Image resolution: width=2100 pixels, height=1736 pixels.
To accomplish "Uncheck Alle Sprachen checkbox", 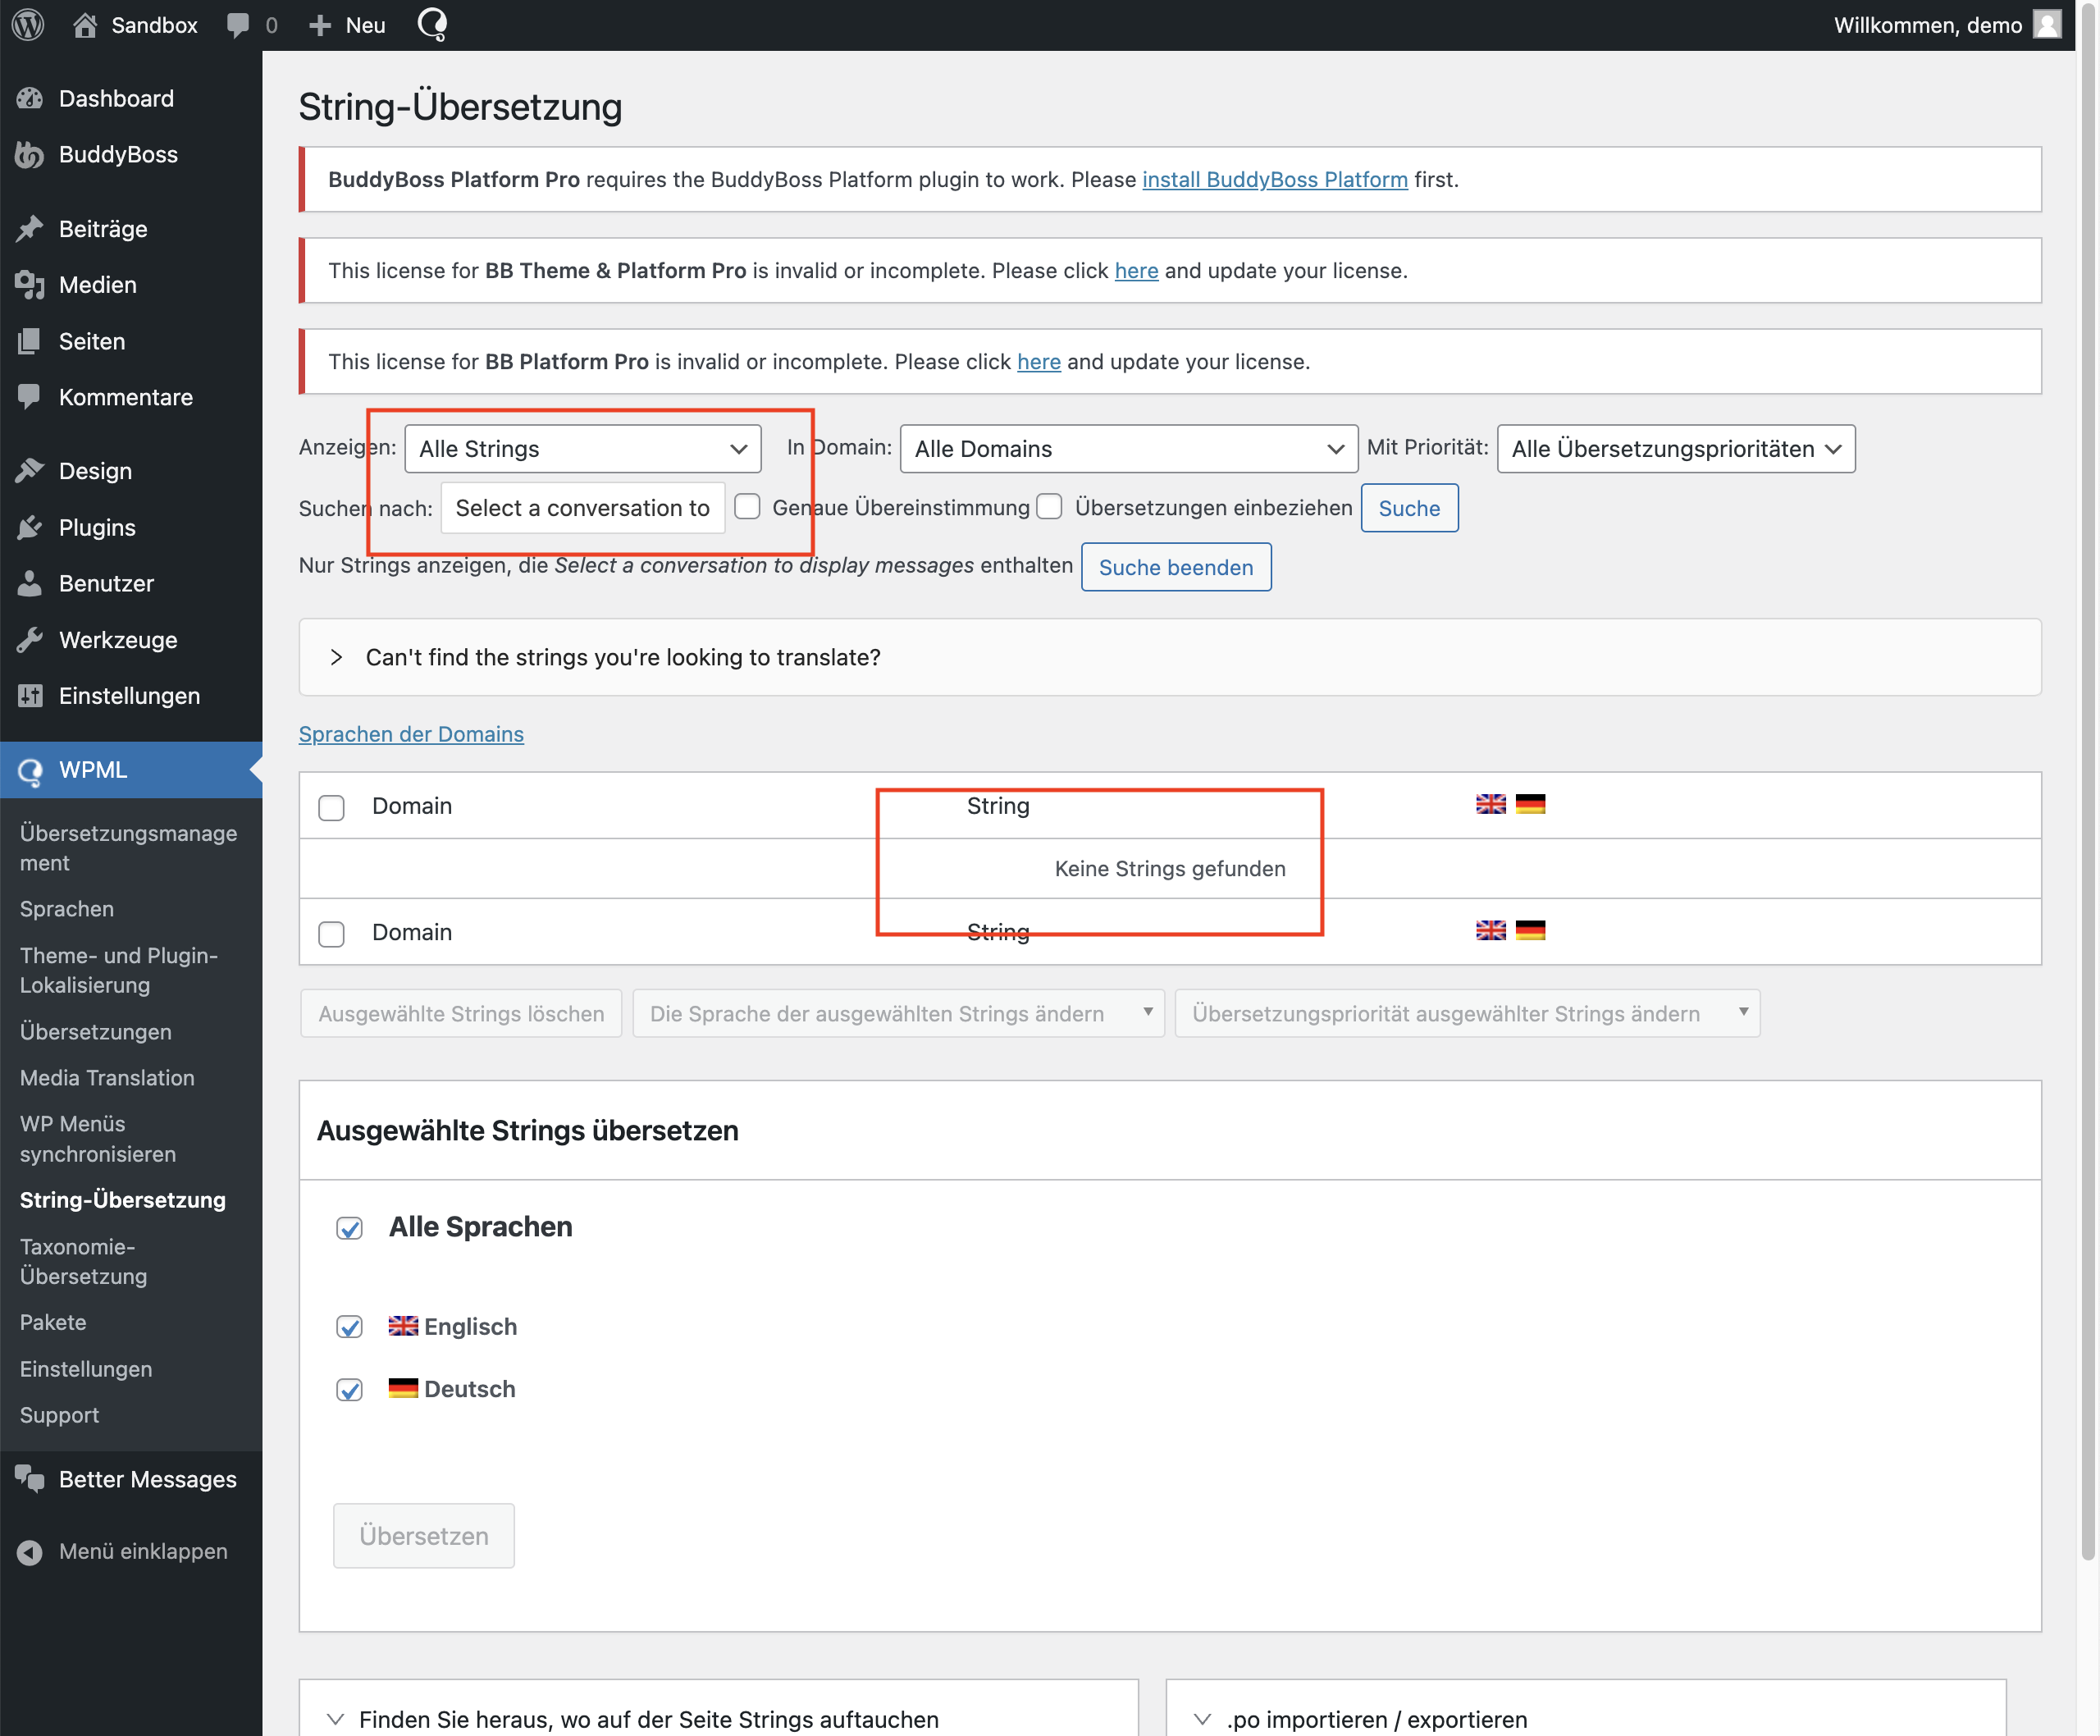I will [x=349, y=1228].
